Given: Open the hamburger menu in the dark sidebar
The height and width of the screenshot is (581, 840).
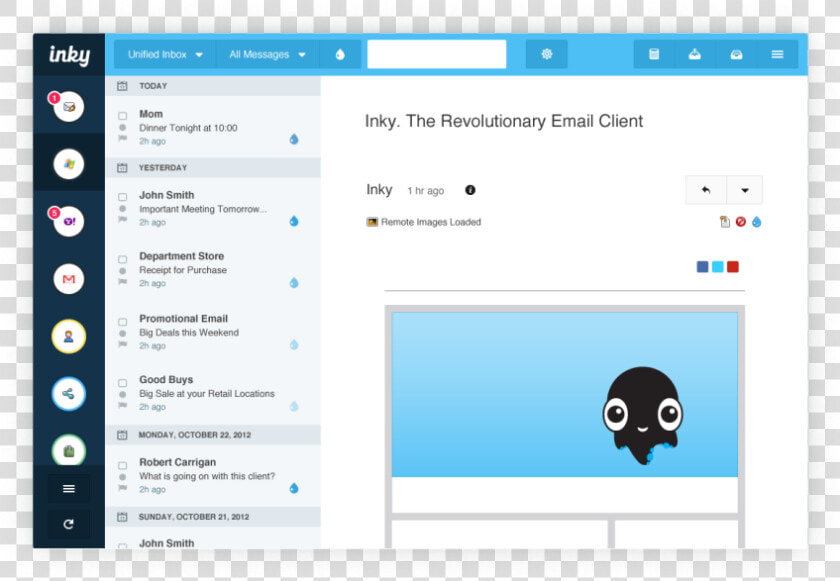Looking at the screenshot, I should 69,488.
